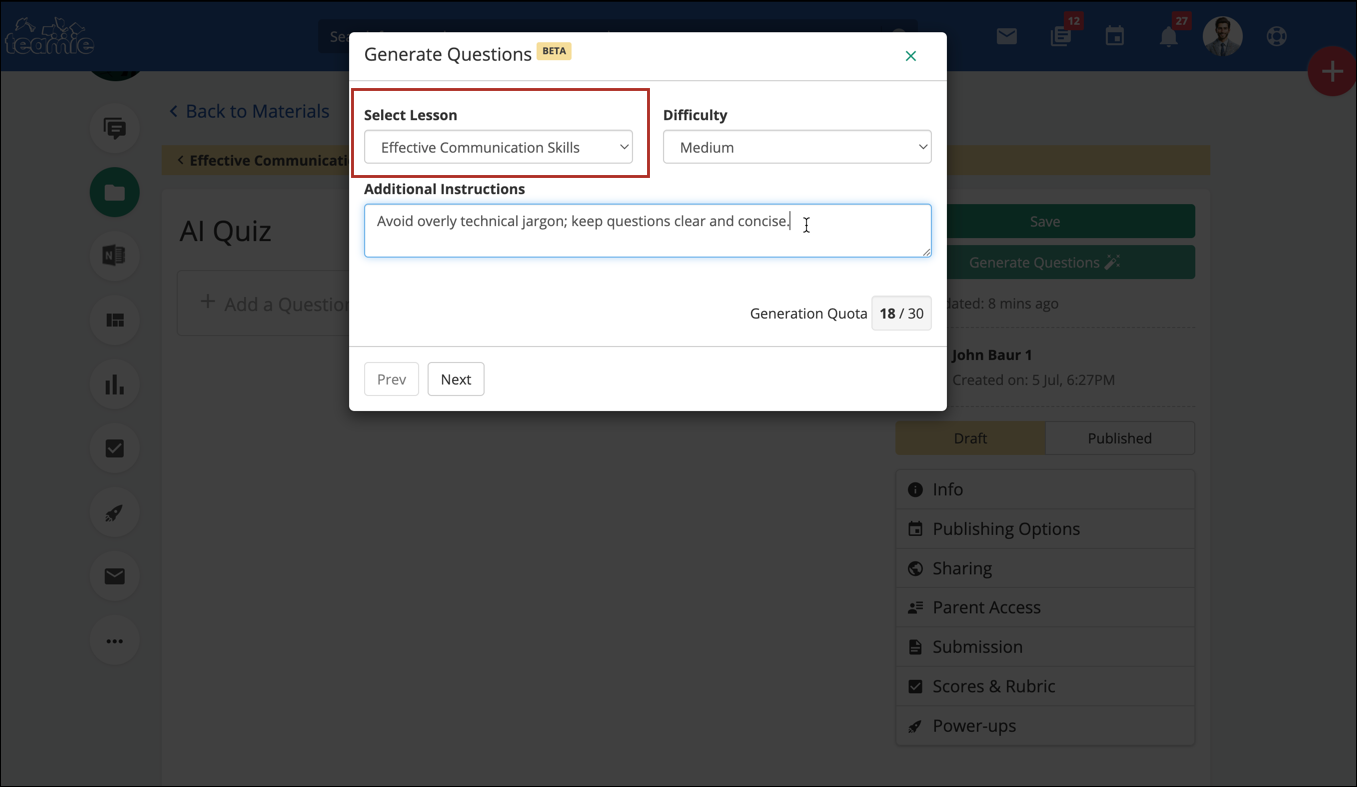Click the rocket sidebar icon
The height and width of the screenshot is (787, 1357).
(115, 513)
